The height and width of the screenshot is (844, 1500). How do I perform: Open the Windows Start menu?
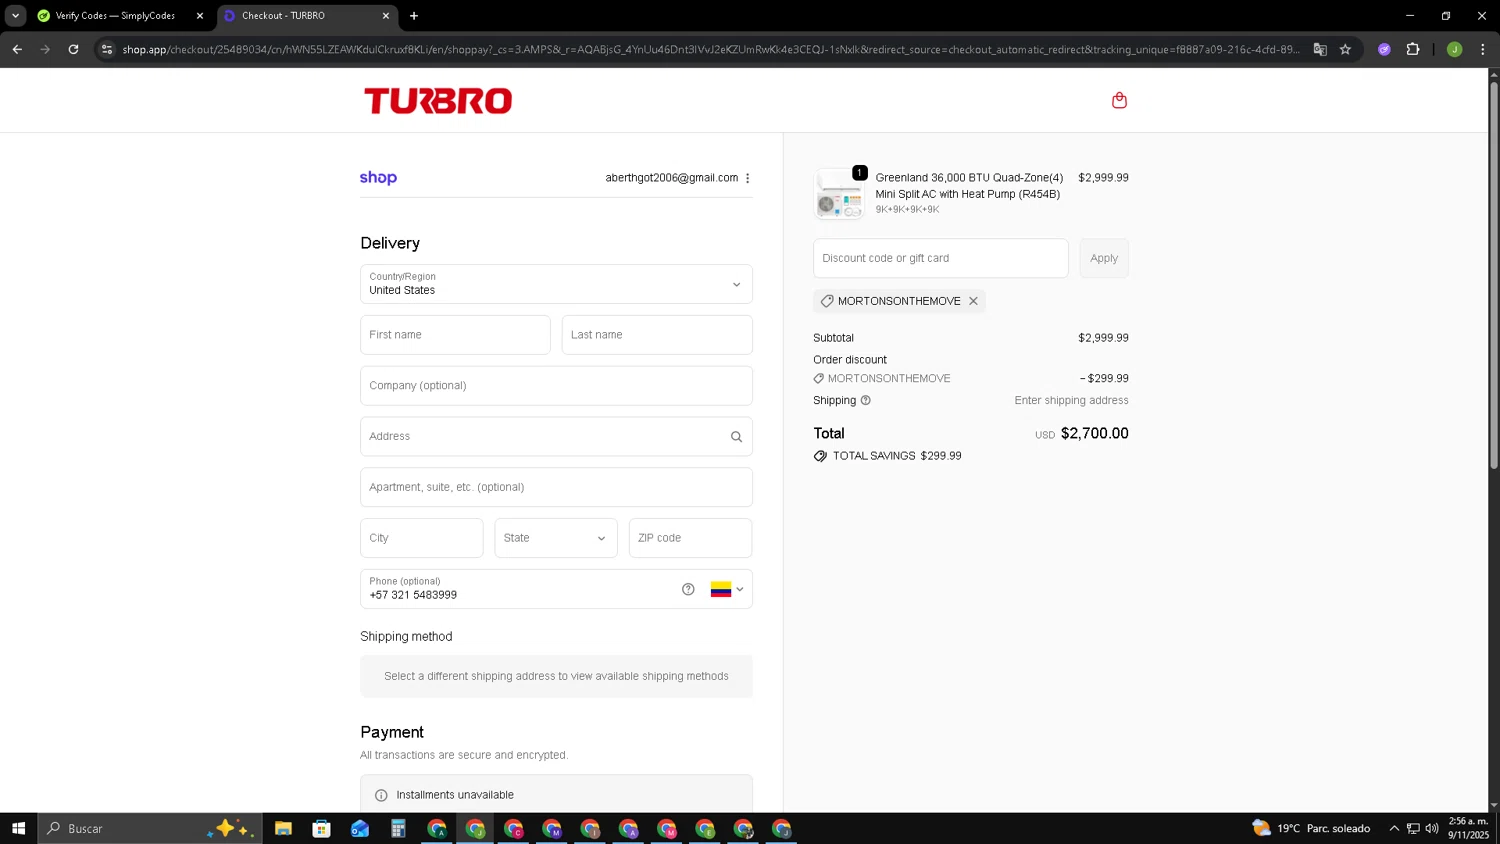point(18,828)
